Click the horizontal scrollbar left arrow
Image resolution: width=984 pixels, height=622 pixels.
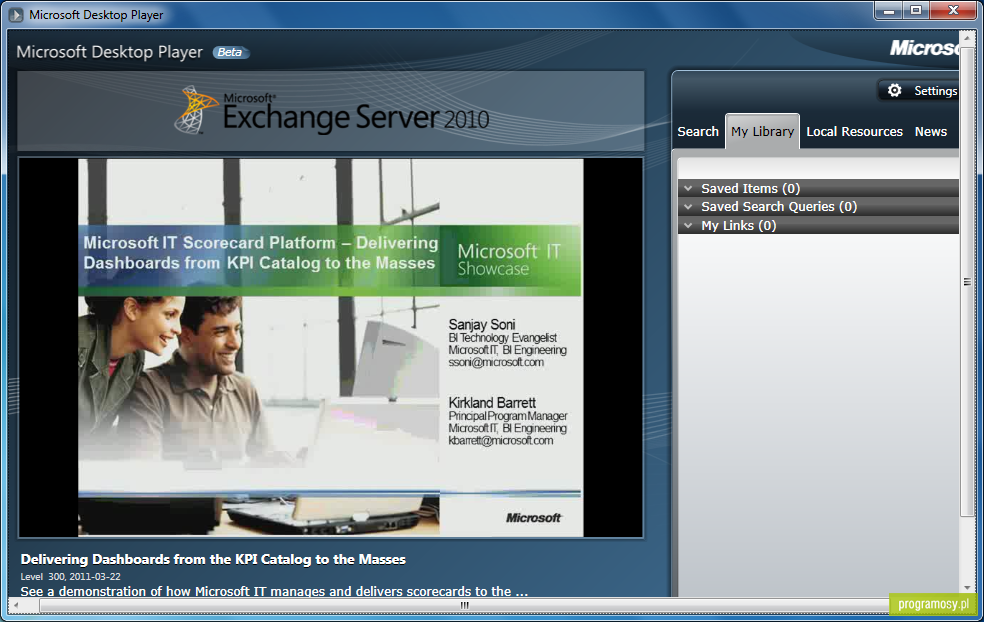[x=16, y=606]
